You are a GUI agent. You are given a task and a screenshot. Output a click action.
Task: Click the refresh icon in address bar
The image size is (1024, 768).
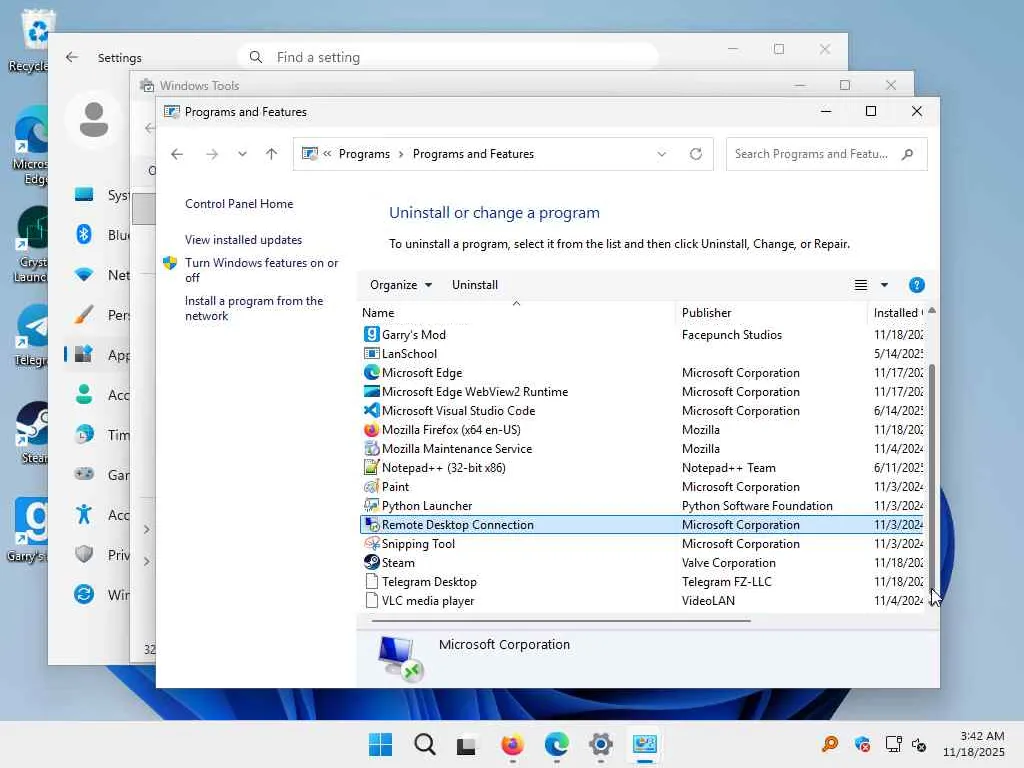click(696, 154)
